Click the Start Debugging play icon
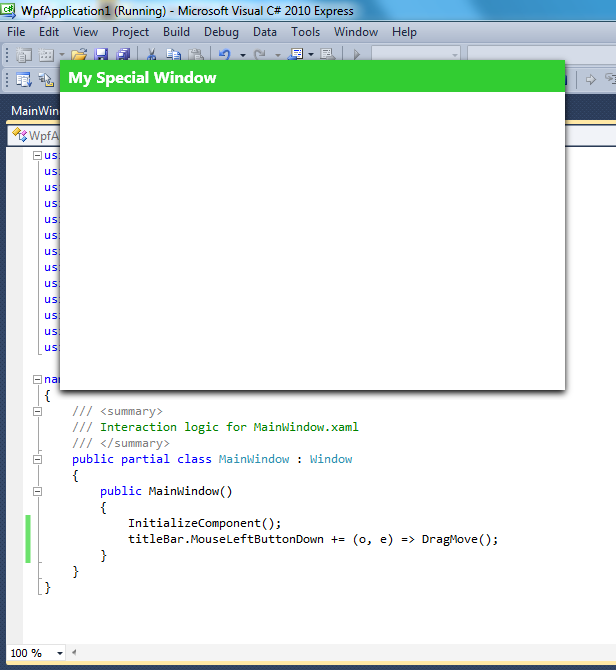This screenshot has width=616, height=670. 357,54
